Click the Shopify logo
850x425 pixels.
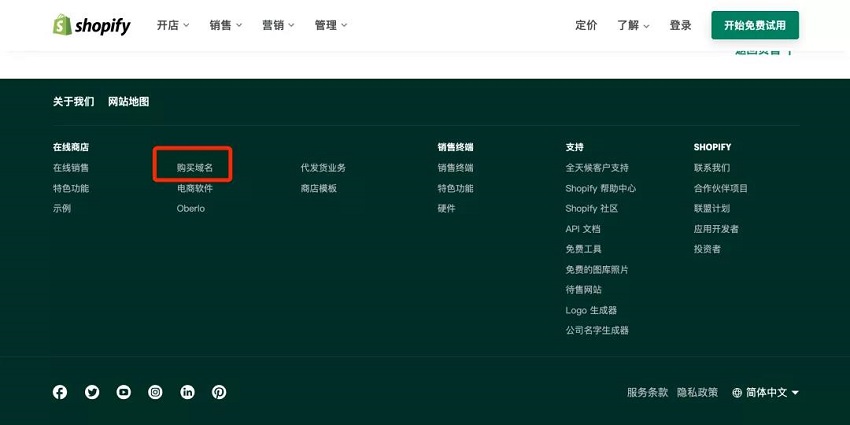92,25
